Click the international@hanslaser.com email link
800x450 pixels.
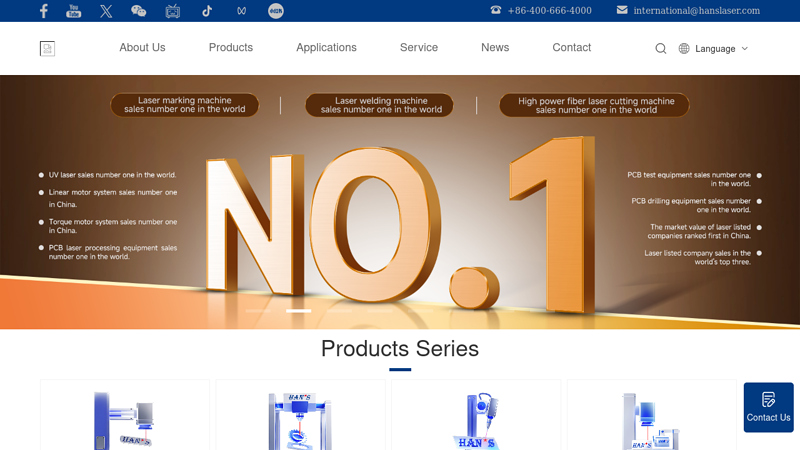pos(696,10)
